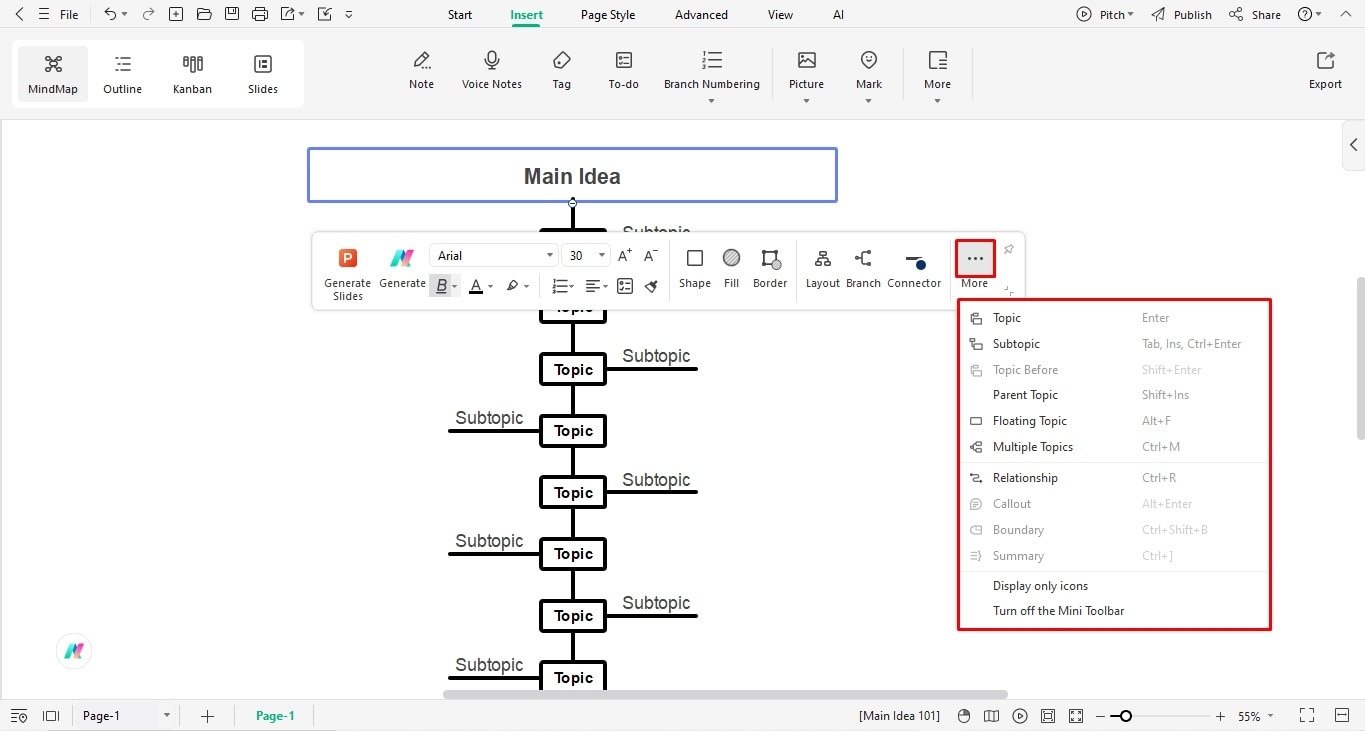Toggle bold formatting
The height and width of the screenshot is (731, 1365).
pos(441,286)
